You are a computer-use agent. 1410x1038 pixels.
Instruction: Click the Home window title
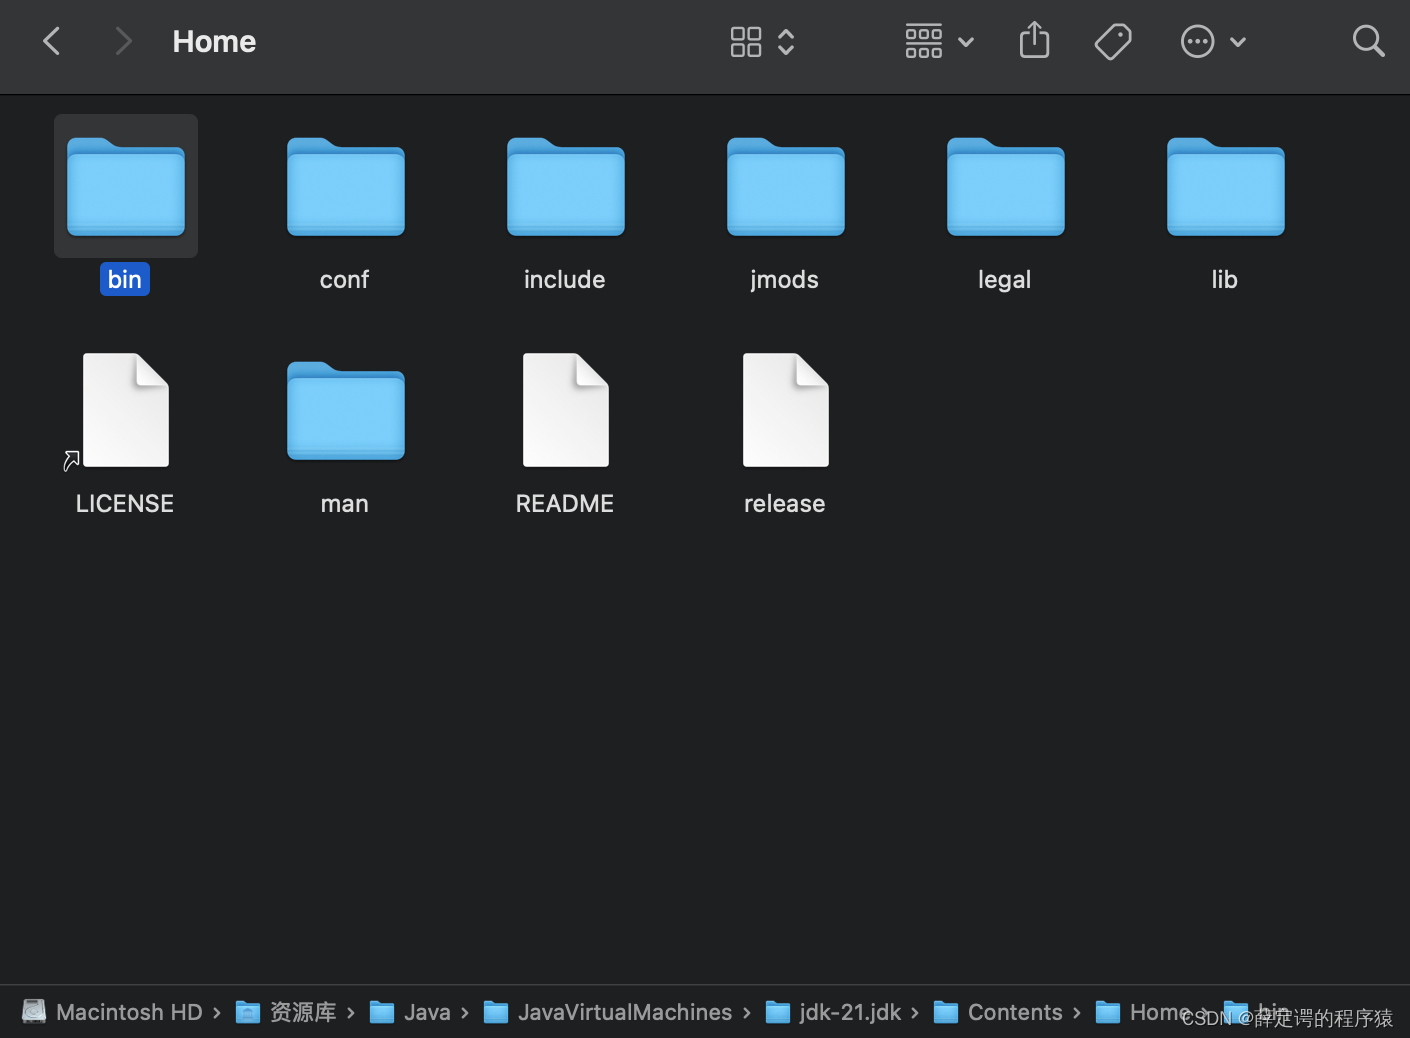214,42
